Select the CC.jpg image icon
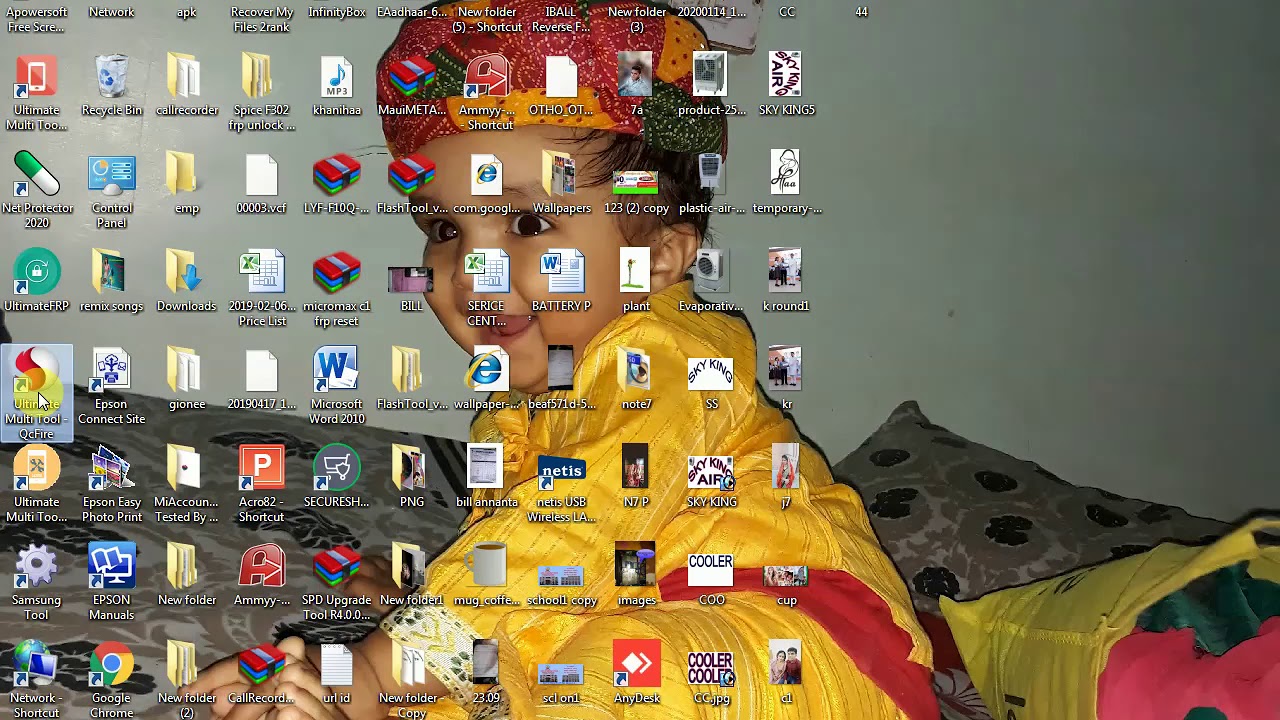Image resolution: width=1280 pixels, height=720 pixels. tap(711, 668)
